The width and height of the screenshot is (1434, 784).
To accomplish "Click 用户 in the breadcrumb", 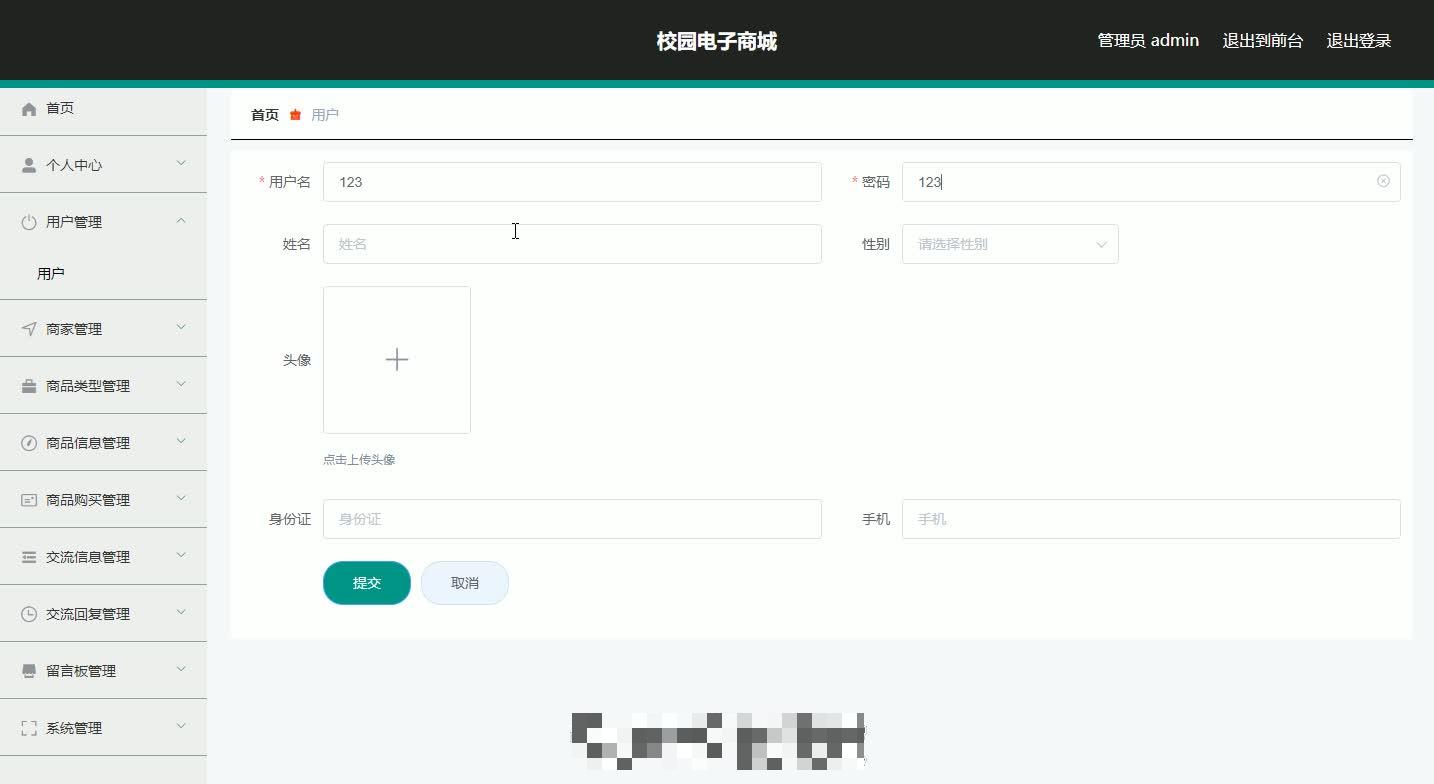I will 325,115.
